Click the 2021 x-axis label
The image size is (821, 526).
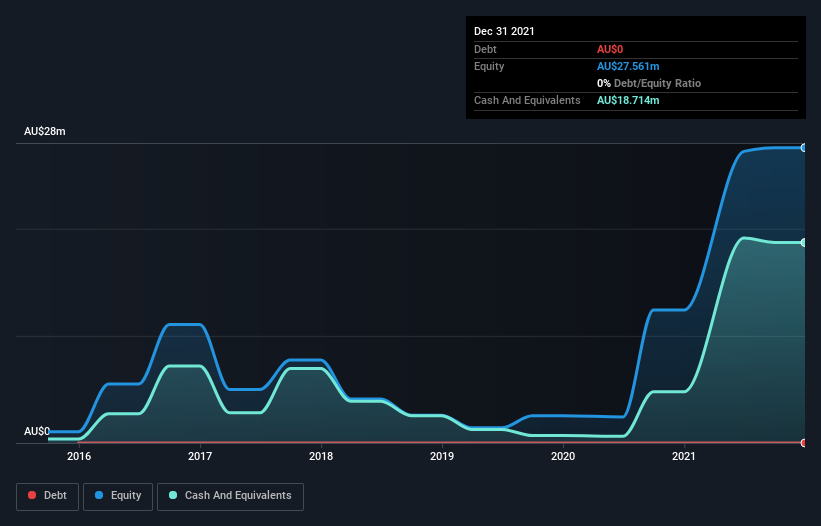[x=684, y=456]
